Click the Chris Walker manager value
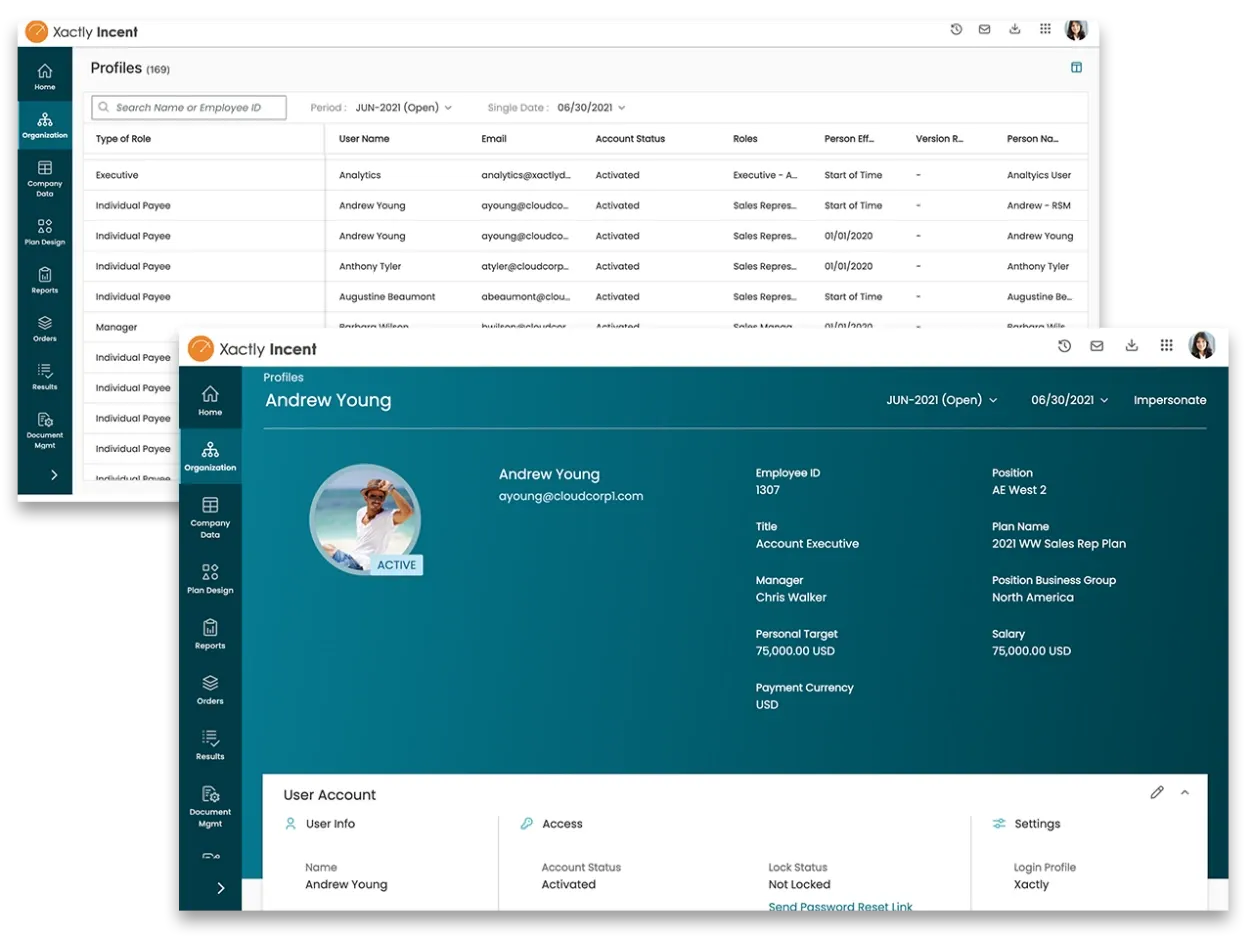This screenshot has height=939, width=1252. click(x=791, y=597)
